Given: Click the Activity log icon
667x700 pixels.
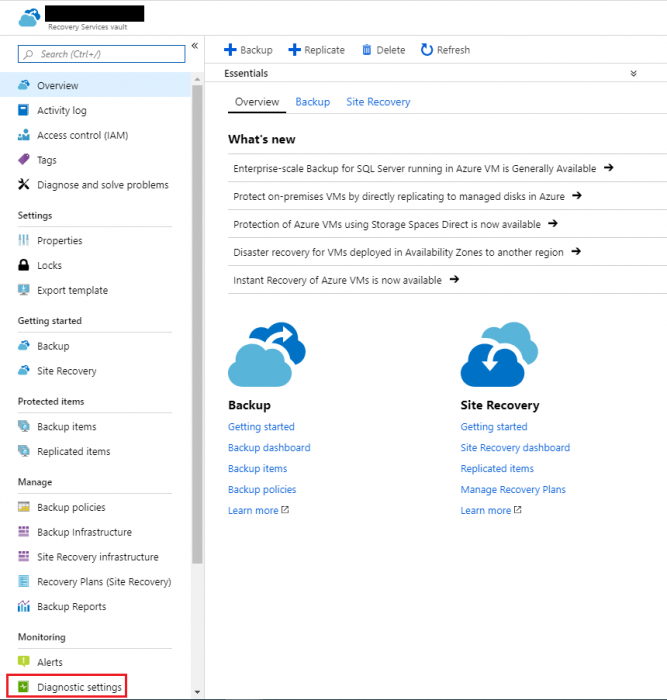Looking at the screenshot, I should 23,110.
